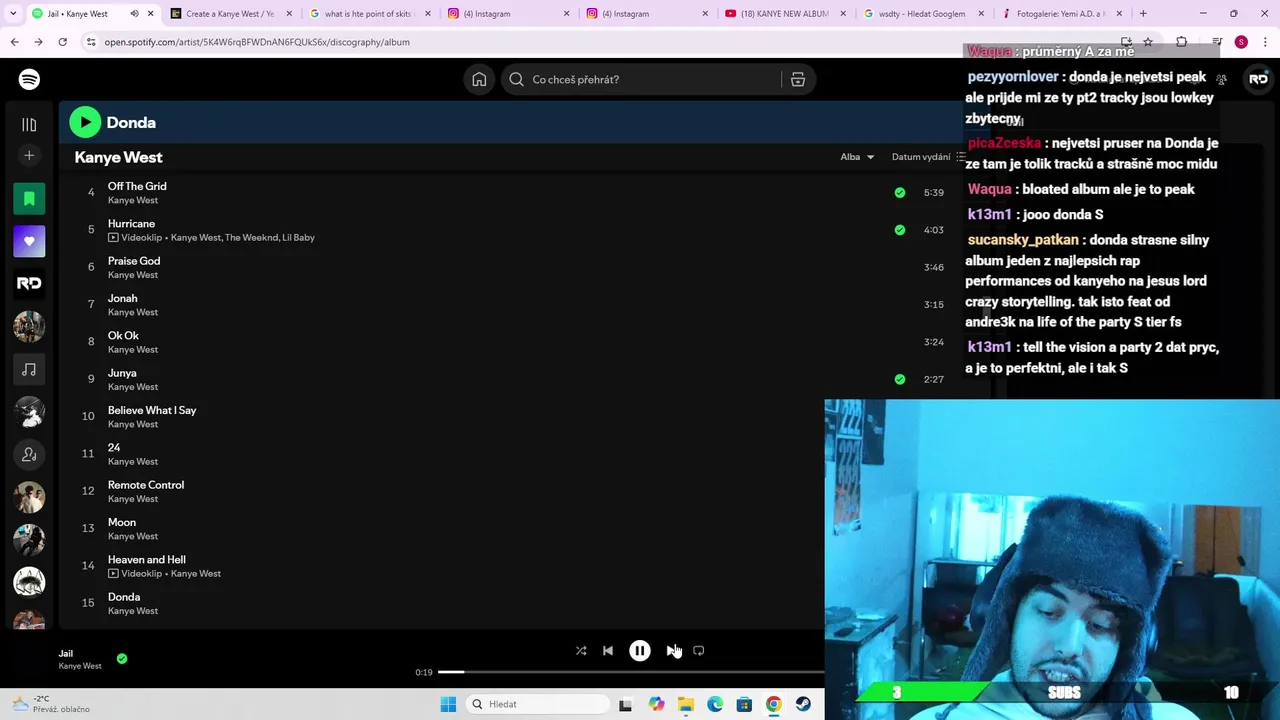This screenshot has width=1280, height=720.
Task: Switch to the first Instagram tab
Action: 508,14
